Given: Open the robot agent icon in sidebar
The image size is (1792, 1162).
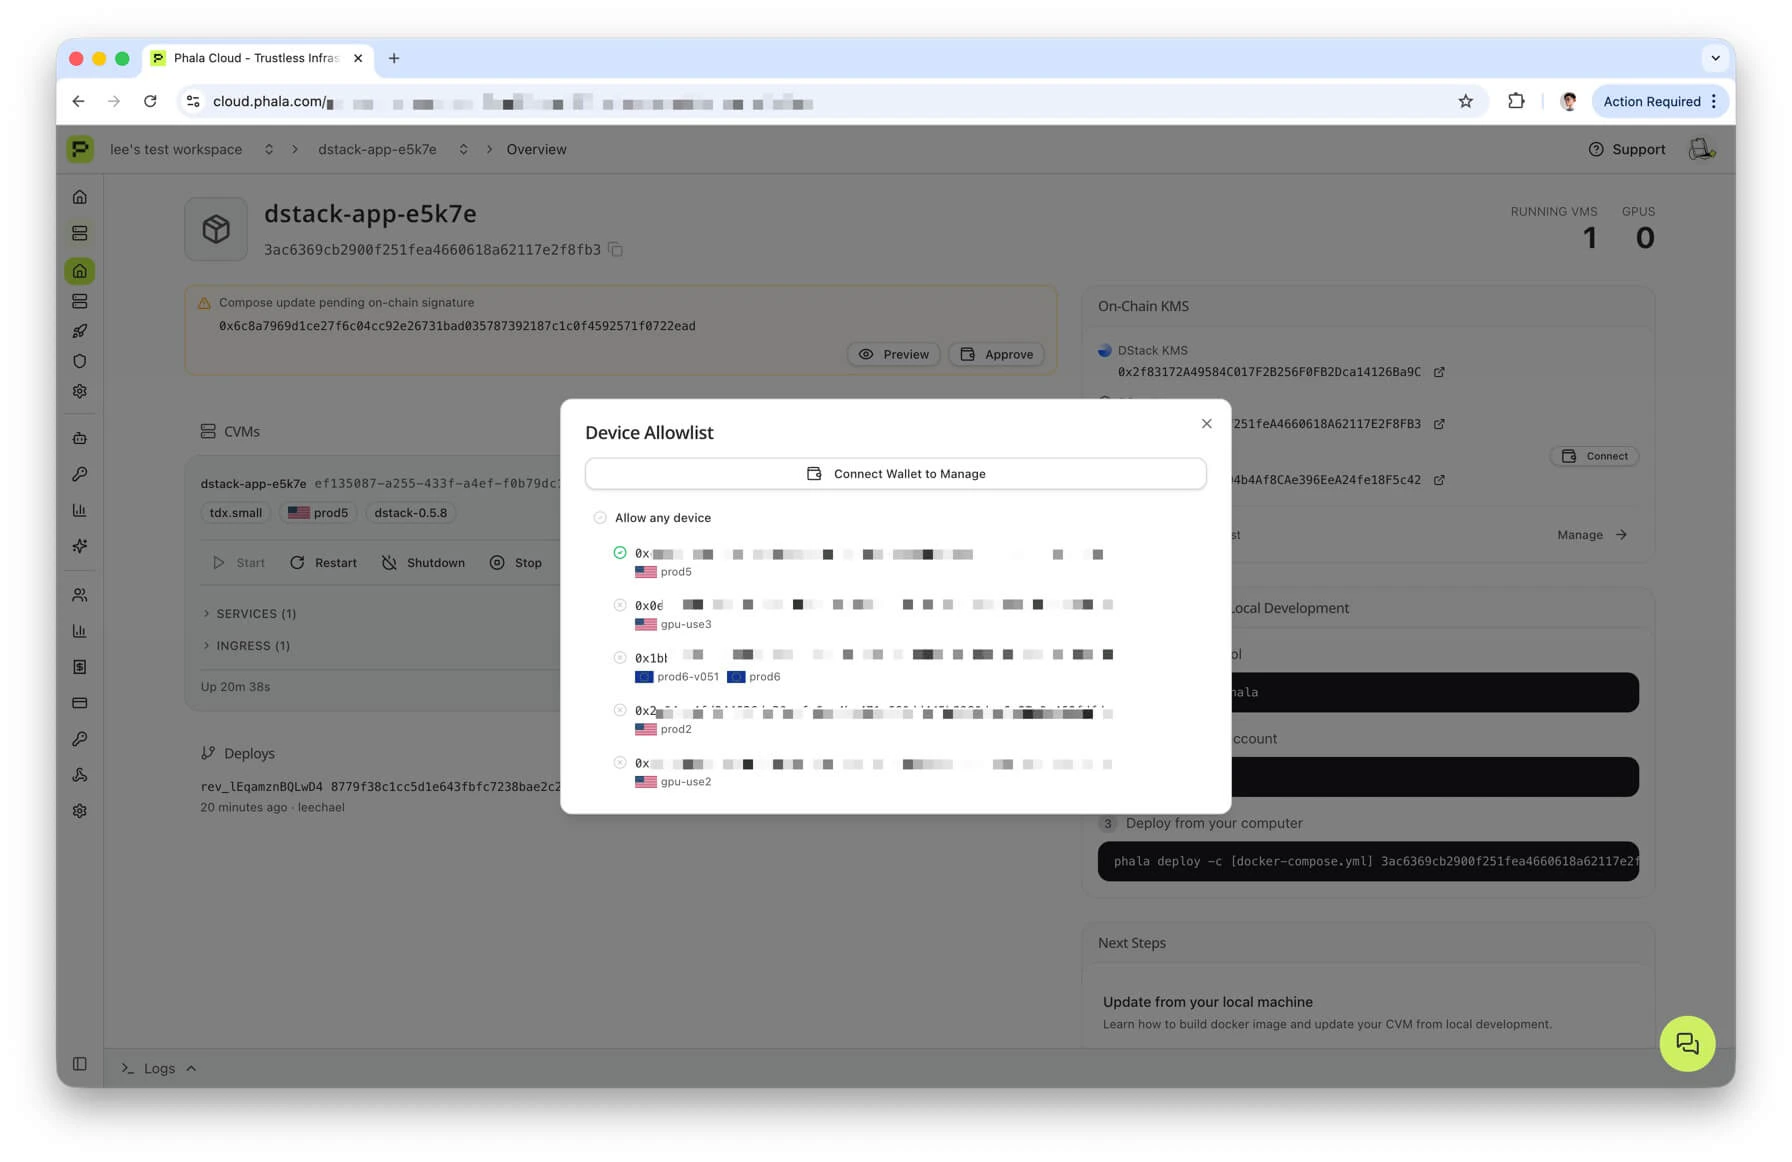Looking at the screenshot, I should click(80, 438).
